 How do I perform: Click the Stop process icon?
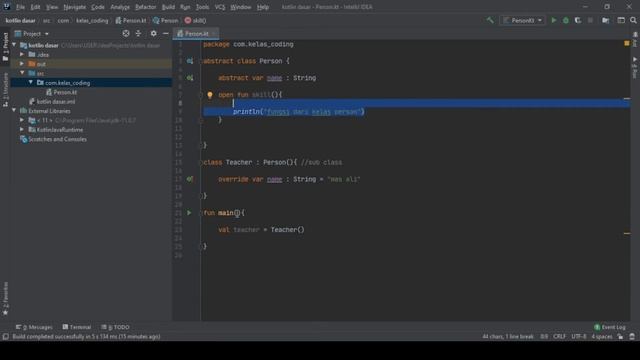(590, 20)
